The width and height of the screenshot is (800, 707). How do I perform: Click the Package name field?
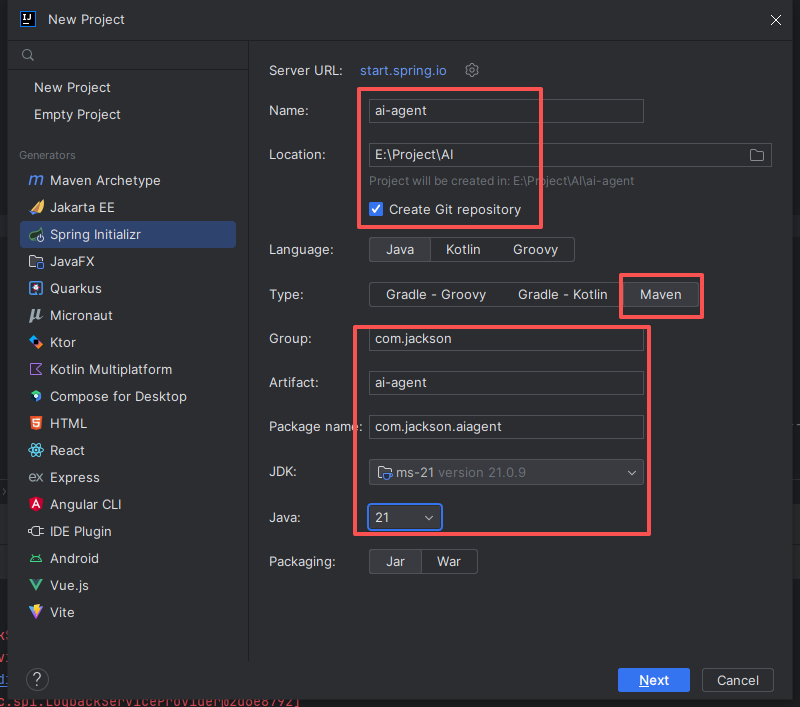coord(506,426)
